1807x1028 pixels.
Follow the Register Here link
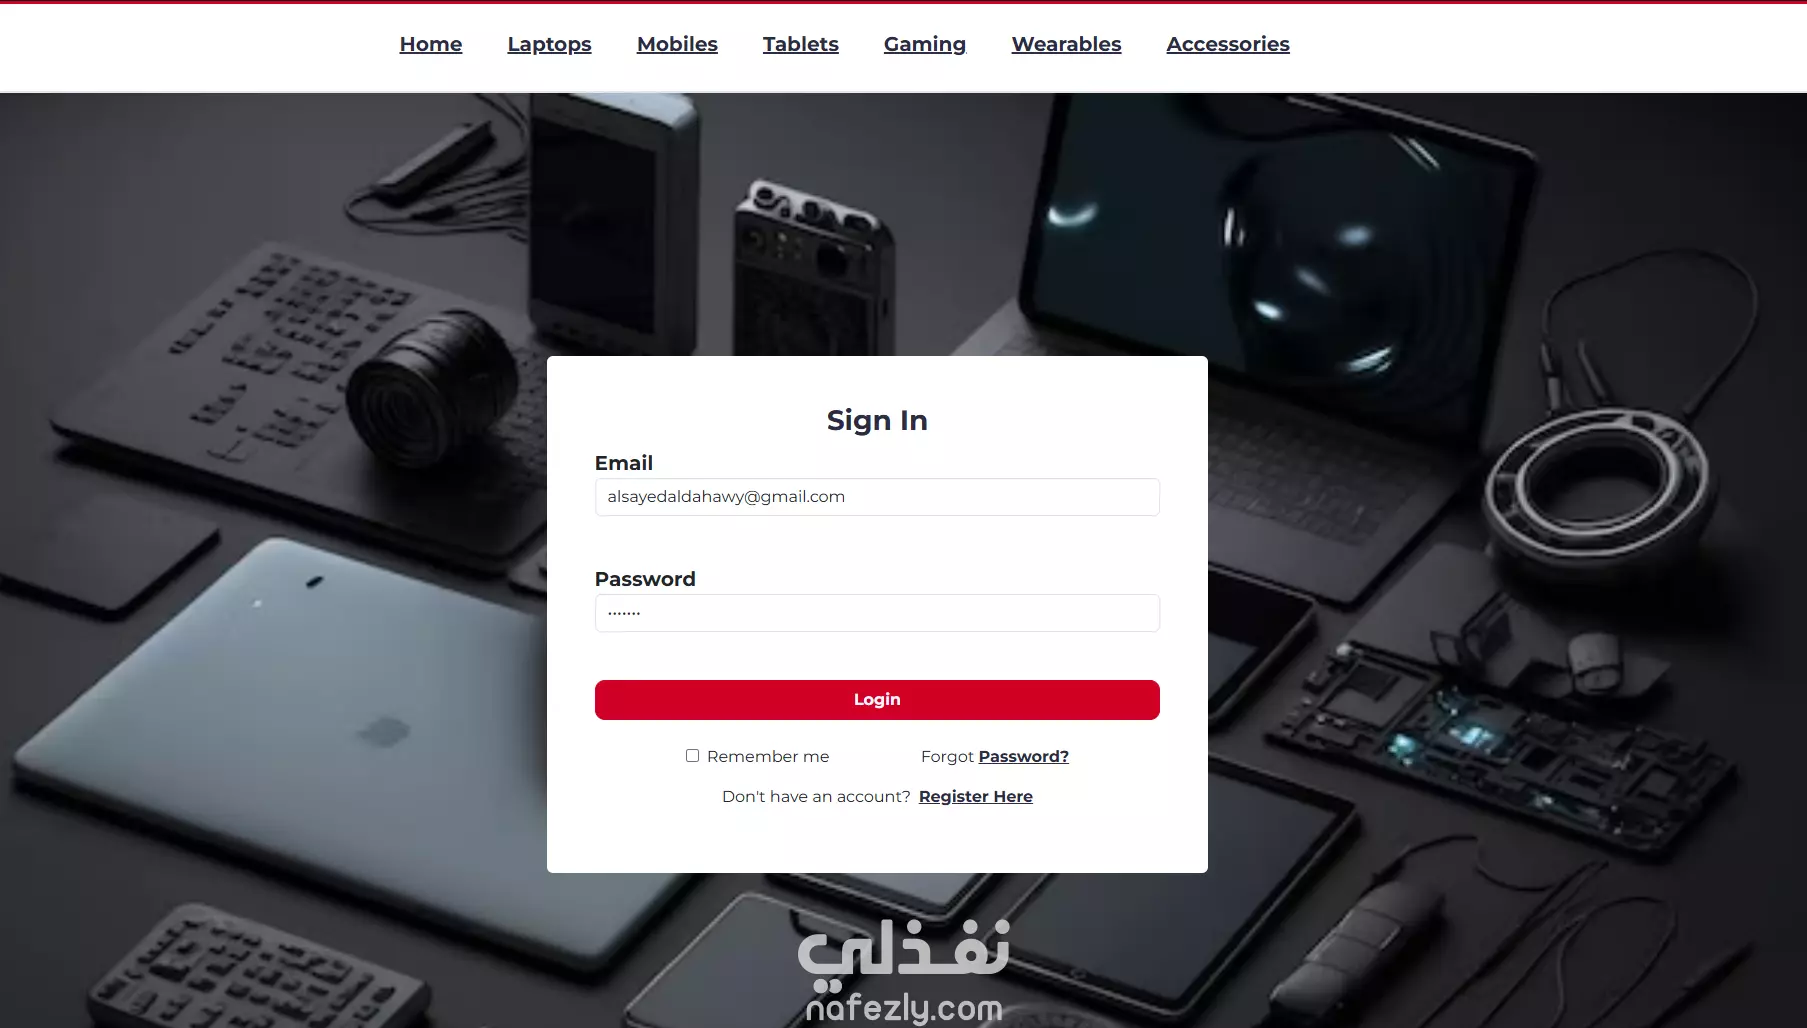pyautogui.click(x=976, y=796)
